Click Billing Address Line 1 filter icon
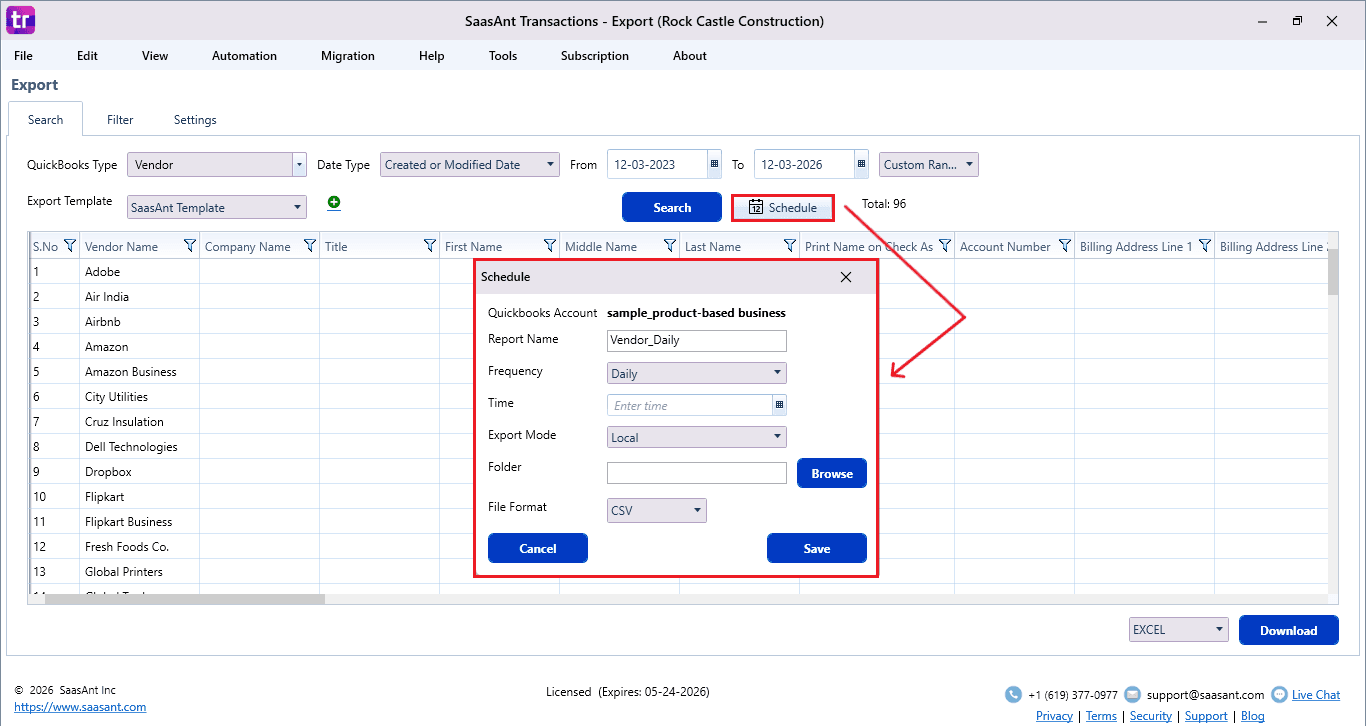The width and height of the screenshot is (1366, 726). coord(1205,246)
